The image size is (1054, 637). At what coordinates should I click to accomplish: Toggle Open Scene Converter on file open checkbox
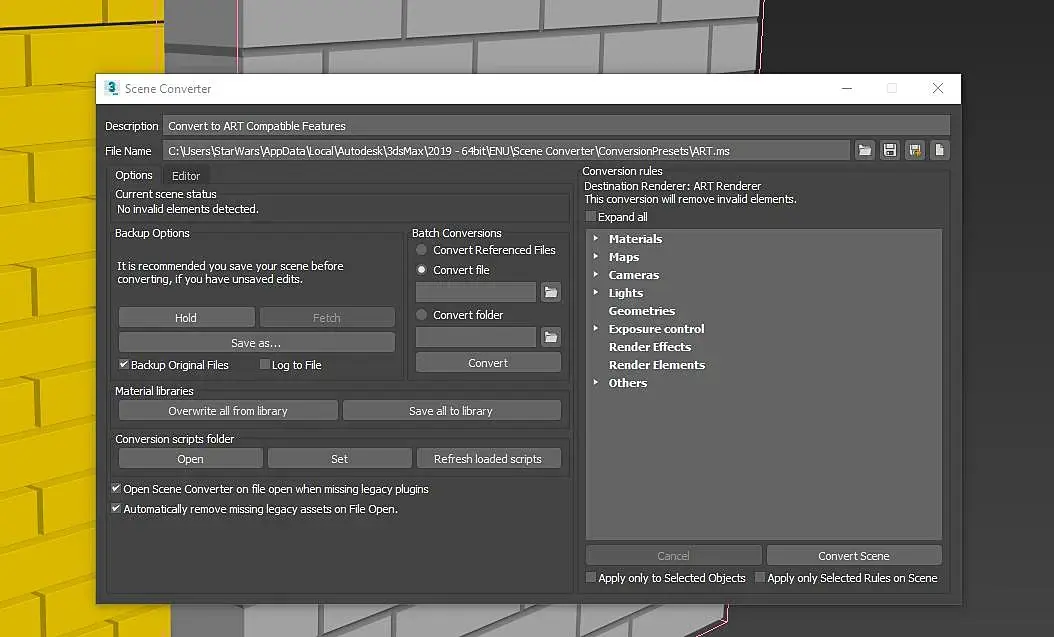116,489
